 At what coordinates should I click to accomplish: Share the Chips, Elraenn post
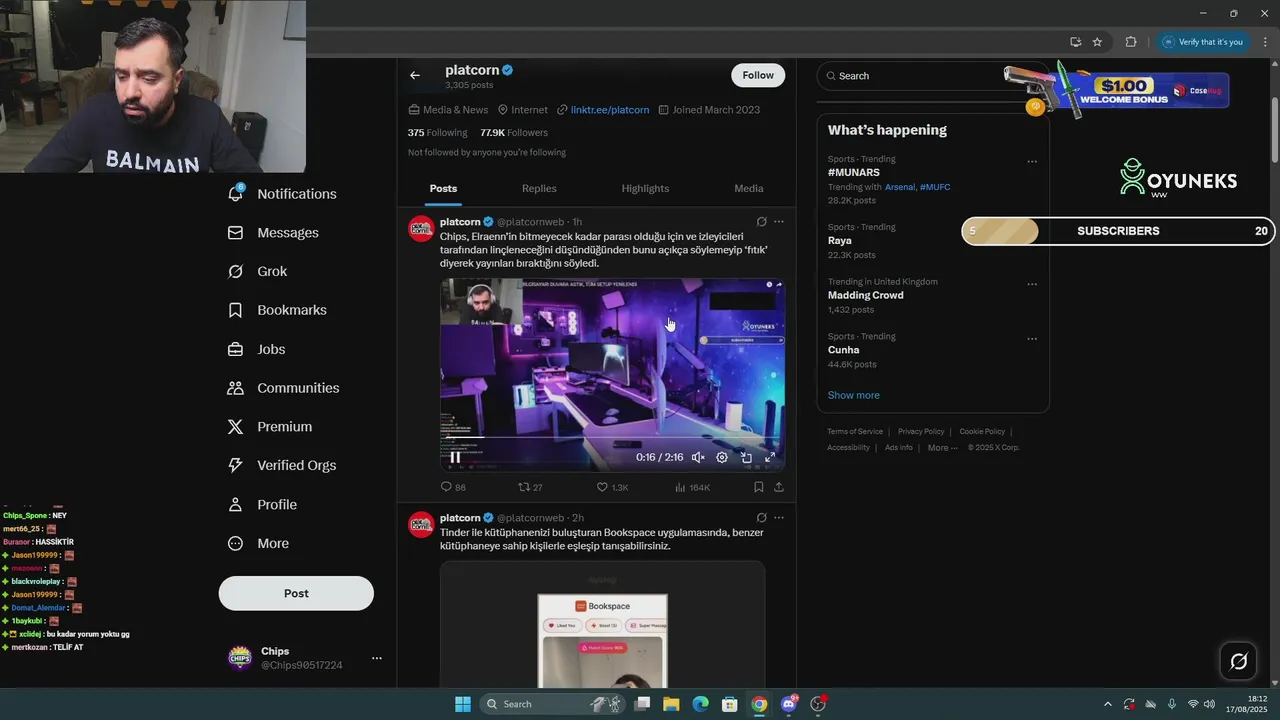point(779,487)
